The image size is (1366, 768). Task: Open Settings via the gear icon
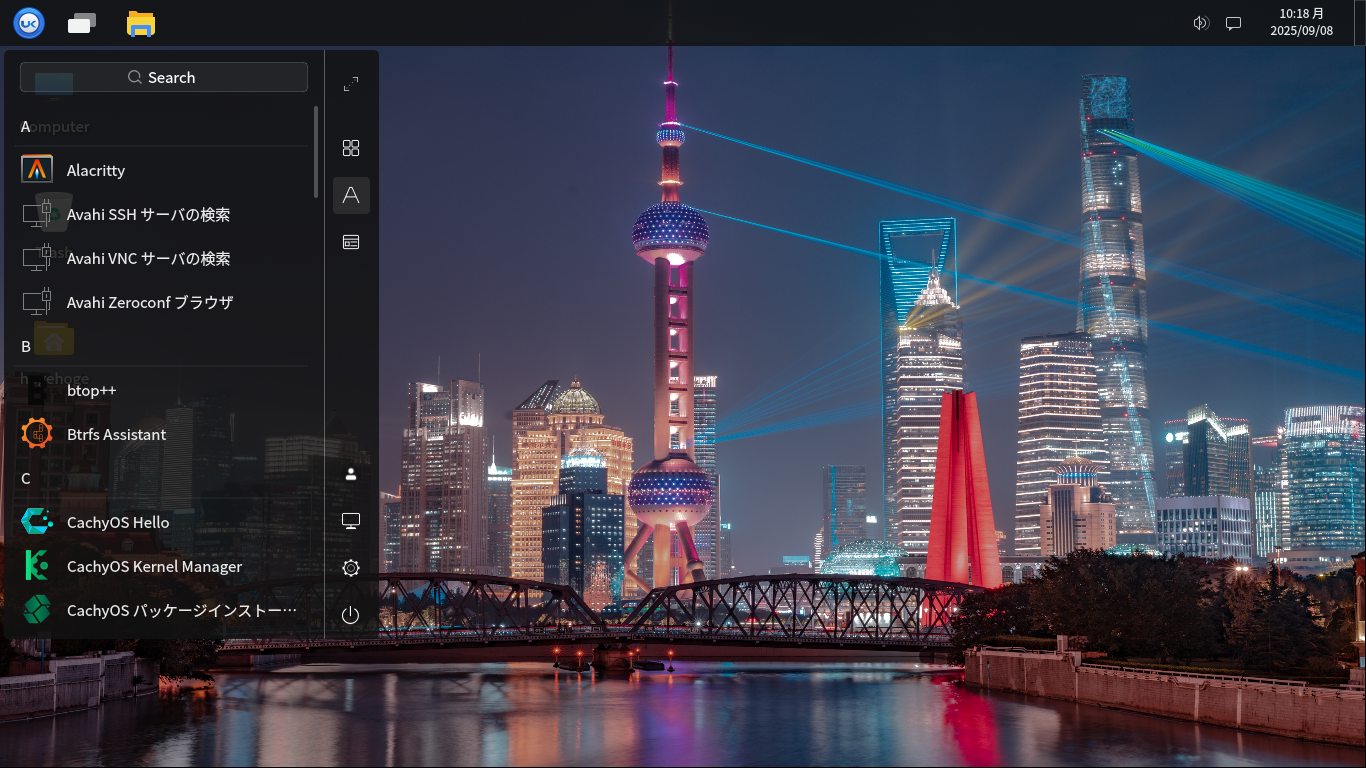click(351, 568)
